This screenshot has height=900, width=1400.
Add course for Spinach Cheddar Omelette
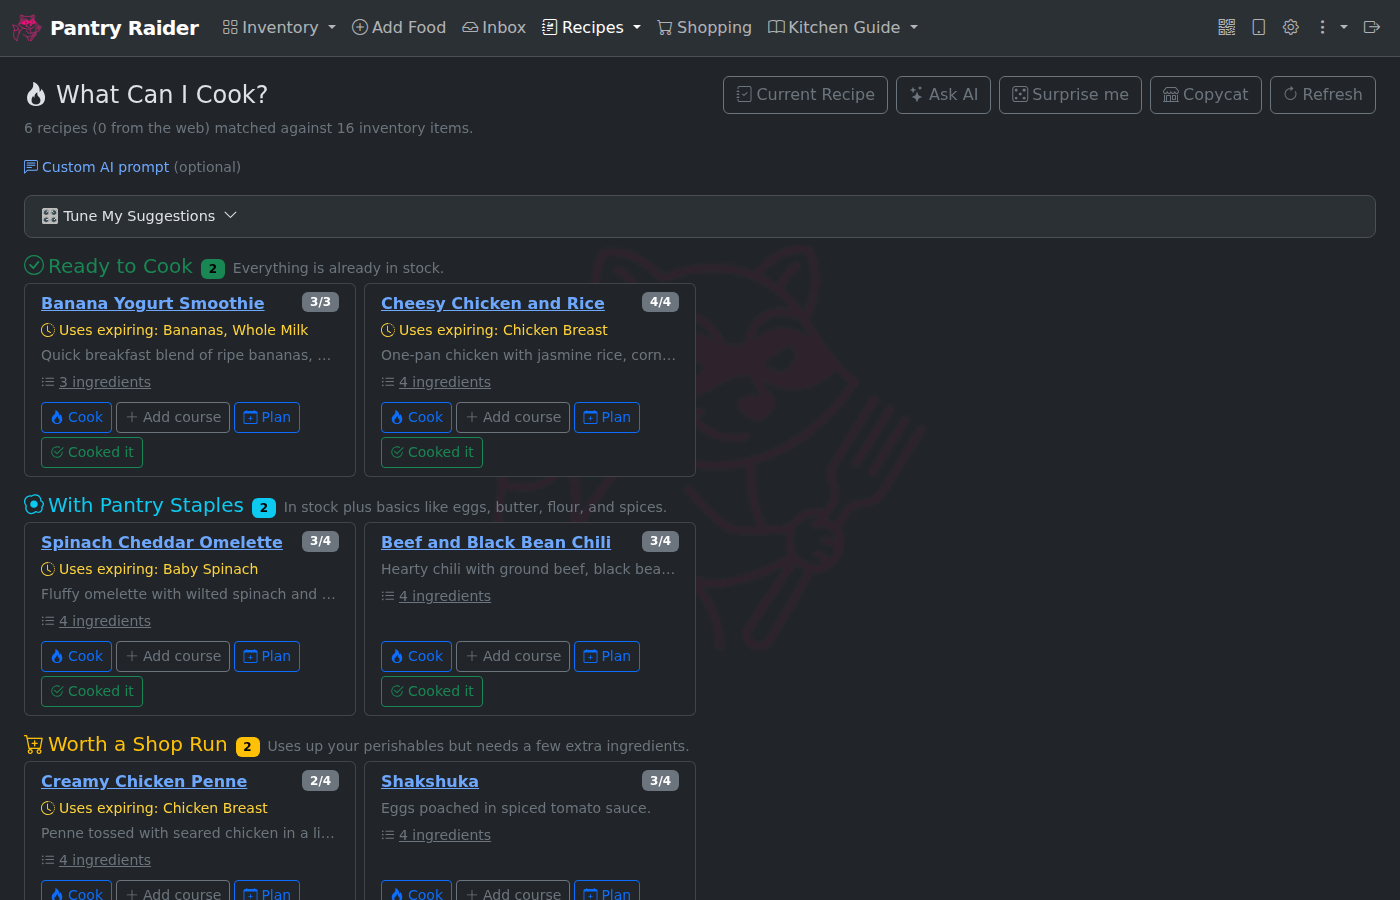click(173, 656)
